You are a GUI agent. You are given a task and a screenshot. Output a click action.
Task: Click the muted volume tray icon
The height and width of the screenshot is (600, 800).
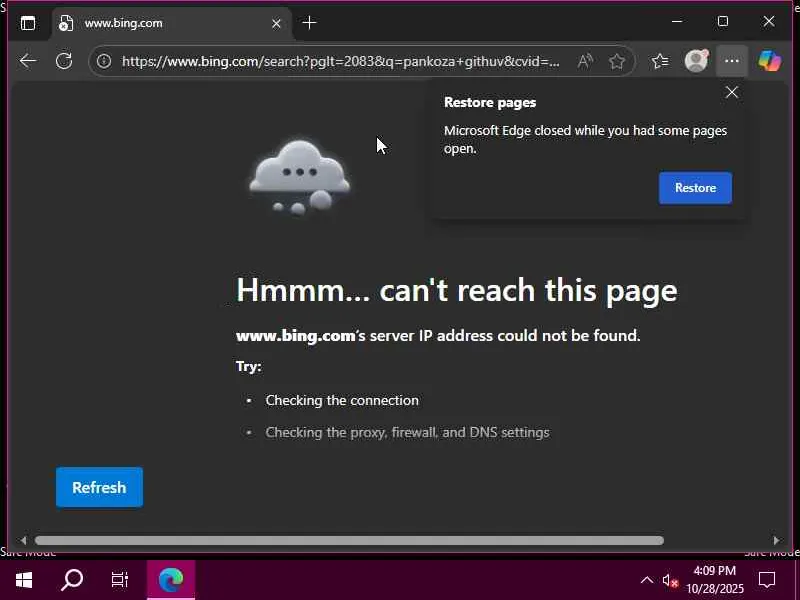[670, 580]
